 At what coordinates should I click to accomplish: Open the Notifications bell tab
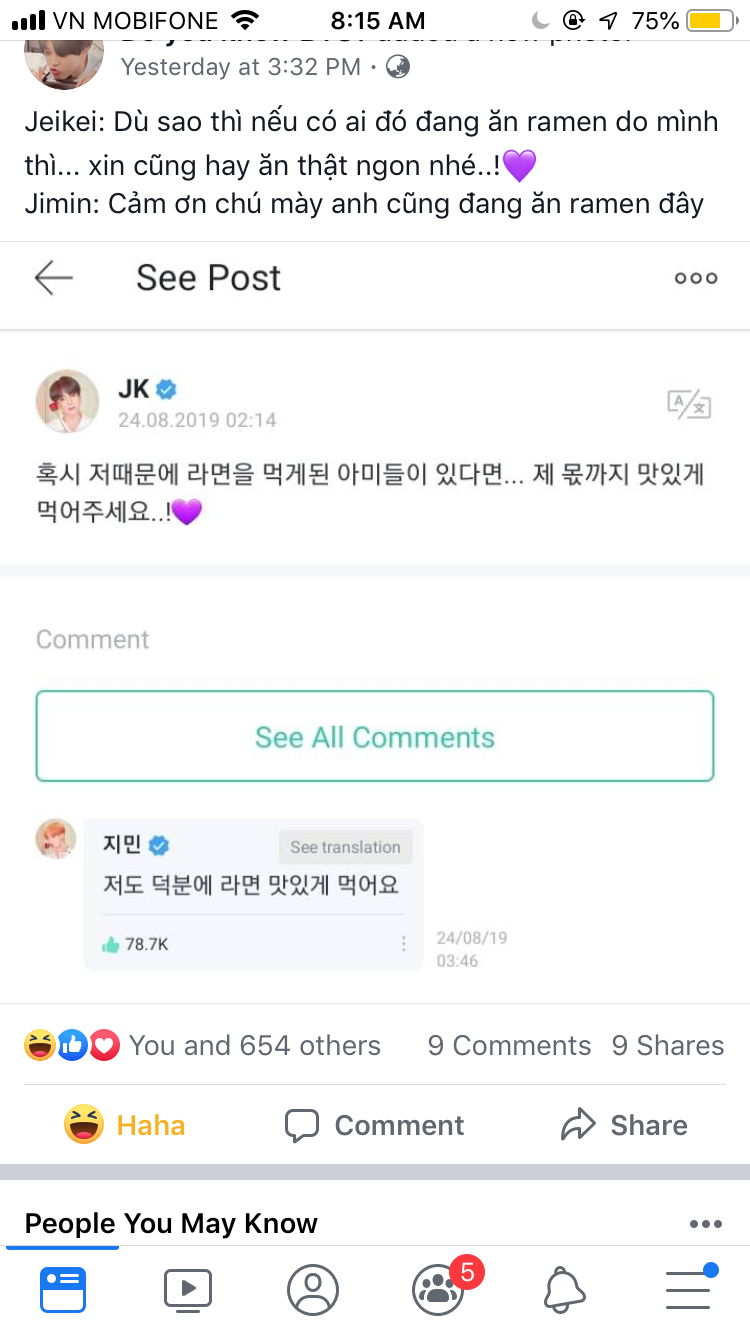click(564, 1289)
